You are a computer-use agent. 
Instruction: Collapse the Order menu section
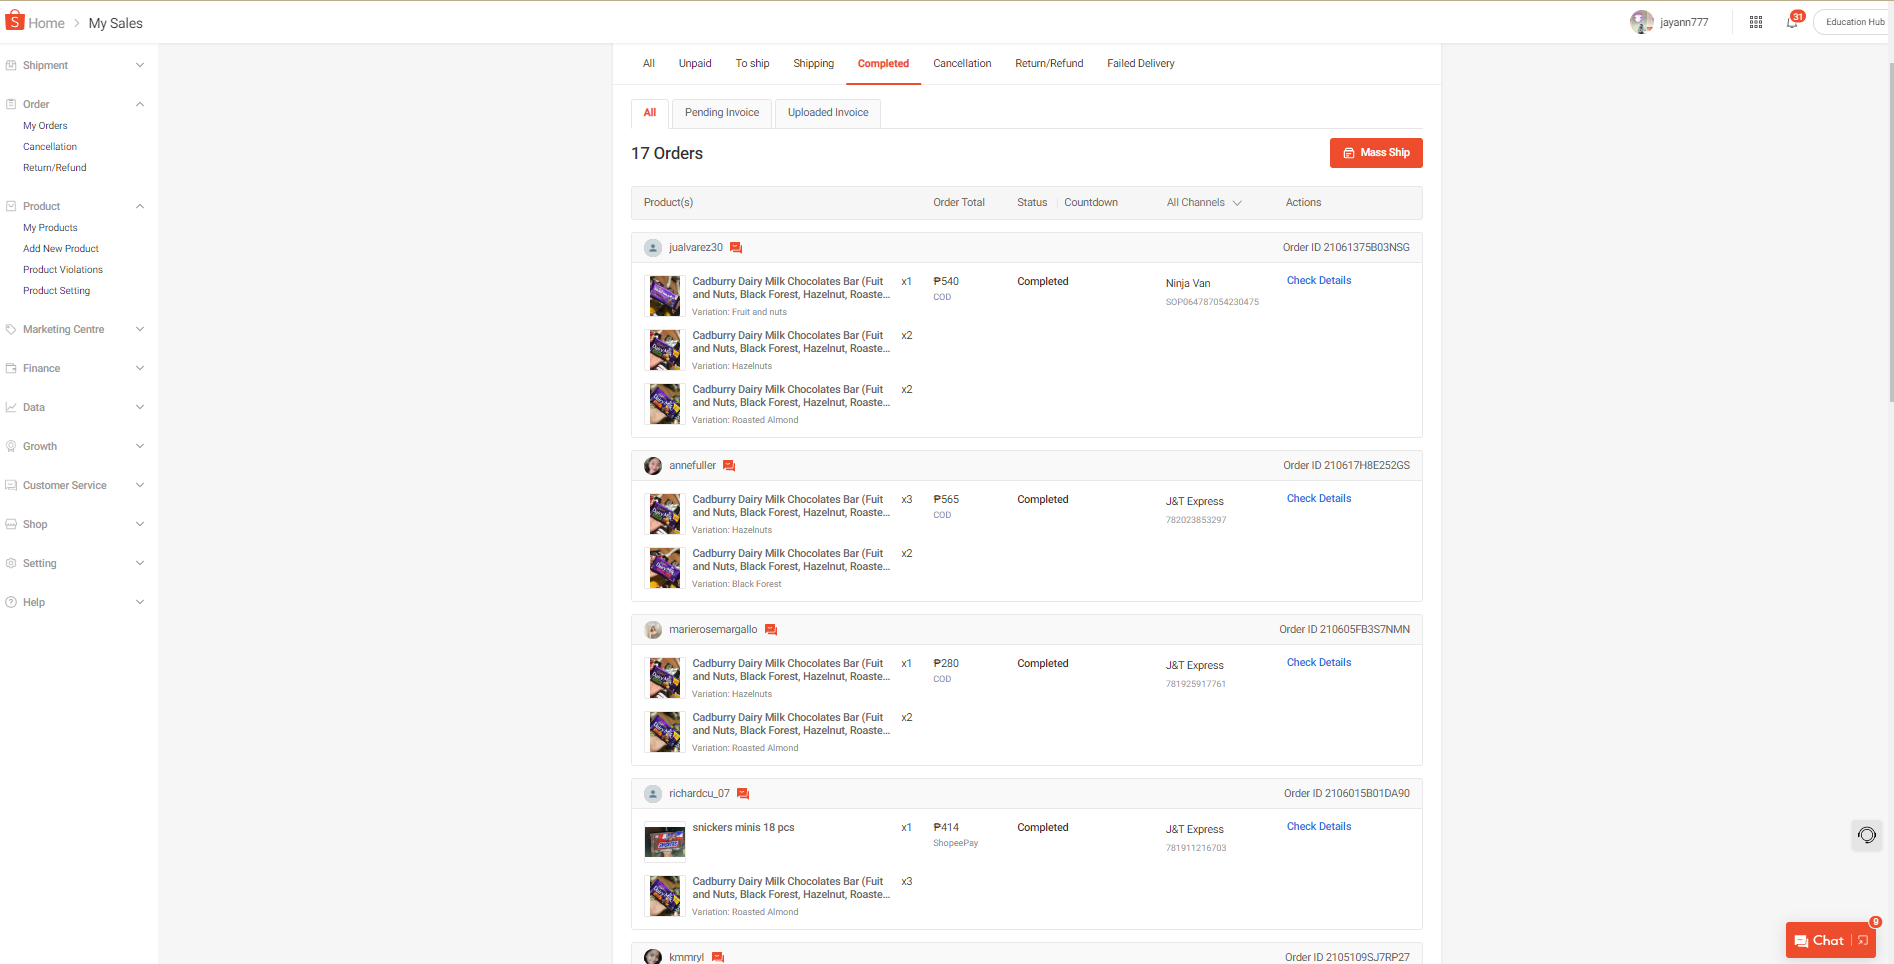140,105
